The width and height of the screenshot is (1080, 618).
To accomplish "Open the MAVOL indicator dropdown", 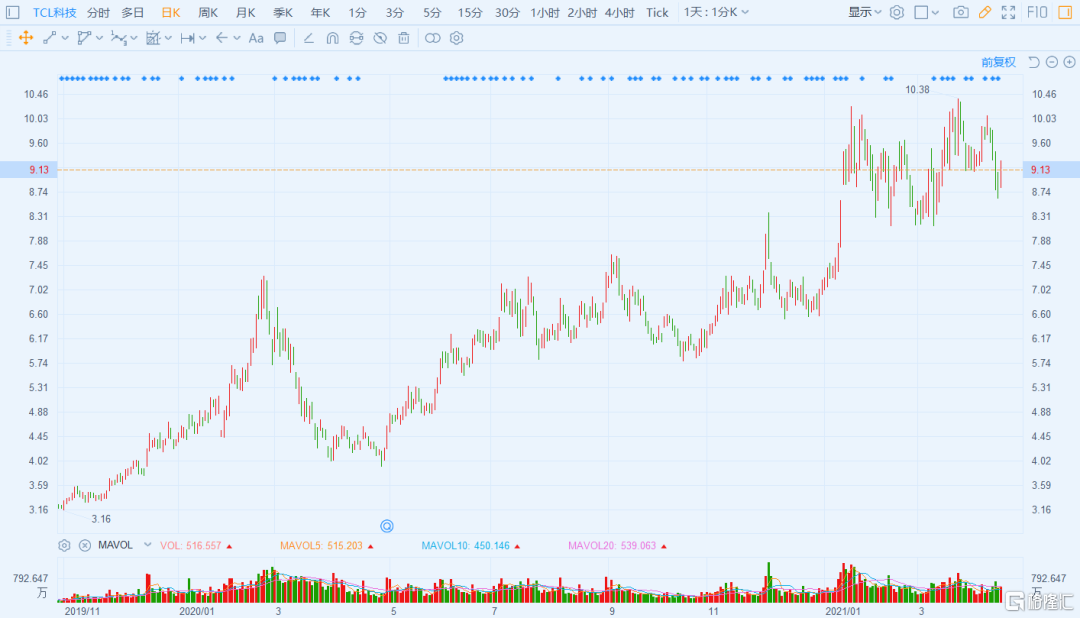I will coord(148,545).
